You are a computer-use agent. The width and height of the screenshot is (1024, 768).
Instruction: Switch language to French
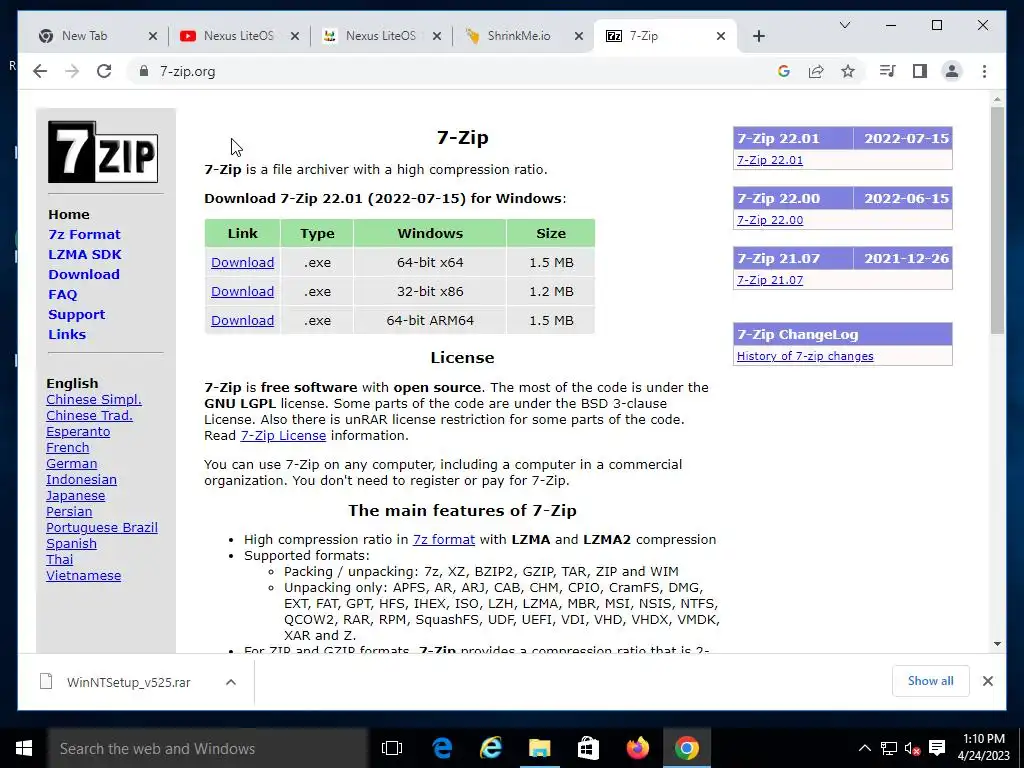click(67, 448)
